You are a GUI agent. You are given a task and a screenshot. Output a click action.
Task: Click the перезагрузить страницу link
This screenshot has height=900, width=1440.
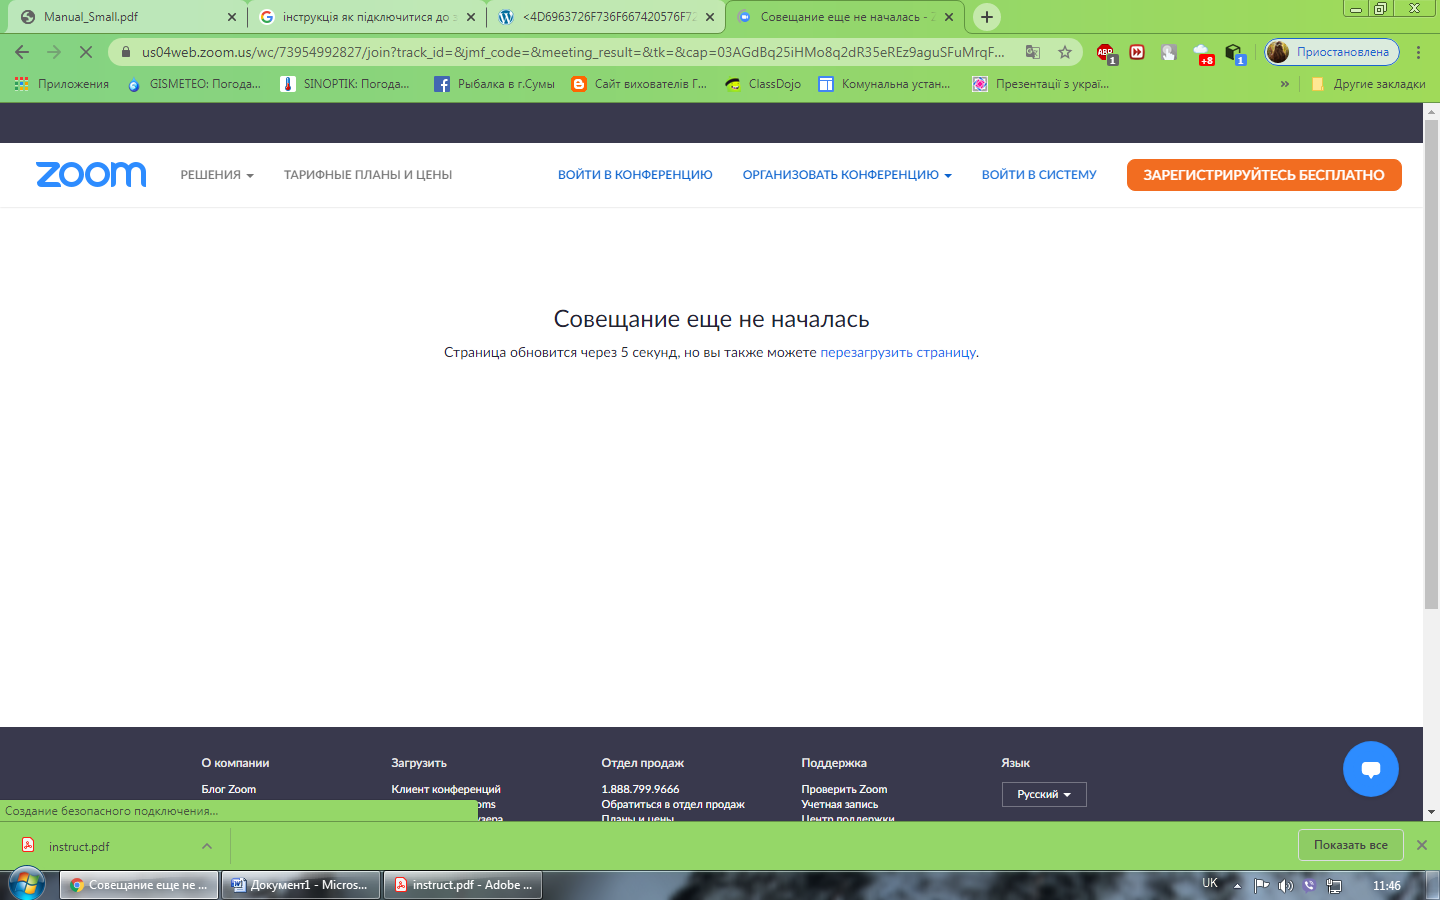pyautogui.click(x=897, y=352)
